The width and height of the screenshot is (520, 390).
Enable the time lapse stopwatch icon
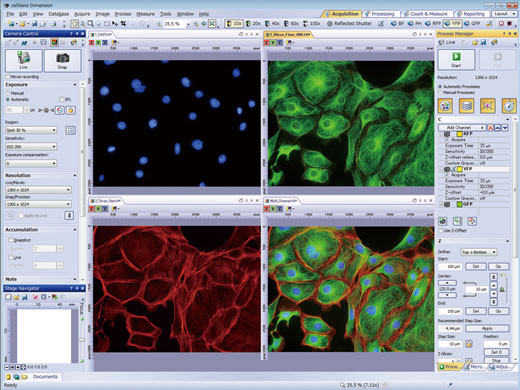509,106
